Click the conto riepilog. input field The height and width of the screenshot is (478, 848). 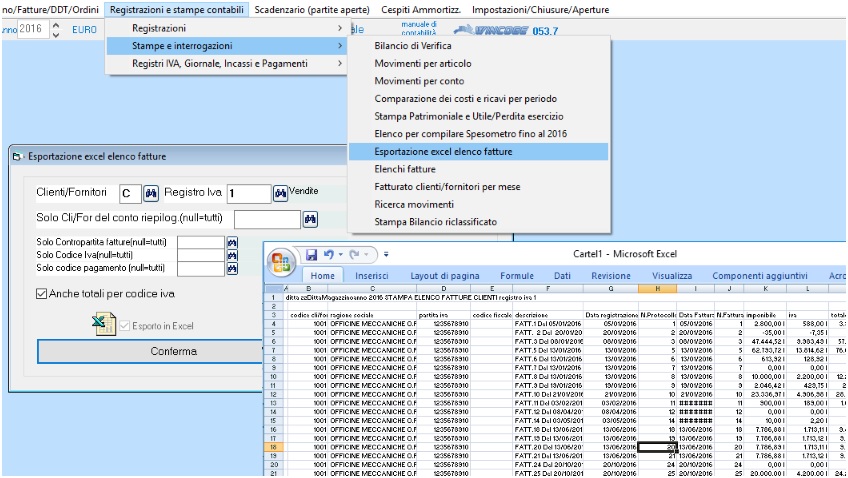(267, 220)
